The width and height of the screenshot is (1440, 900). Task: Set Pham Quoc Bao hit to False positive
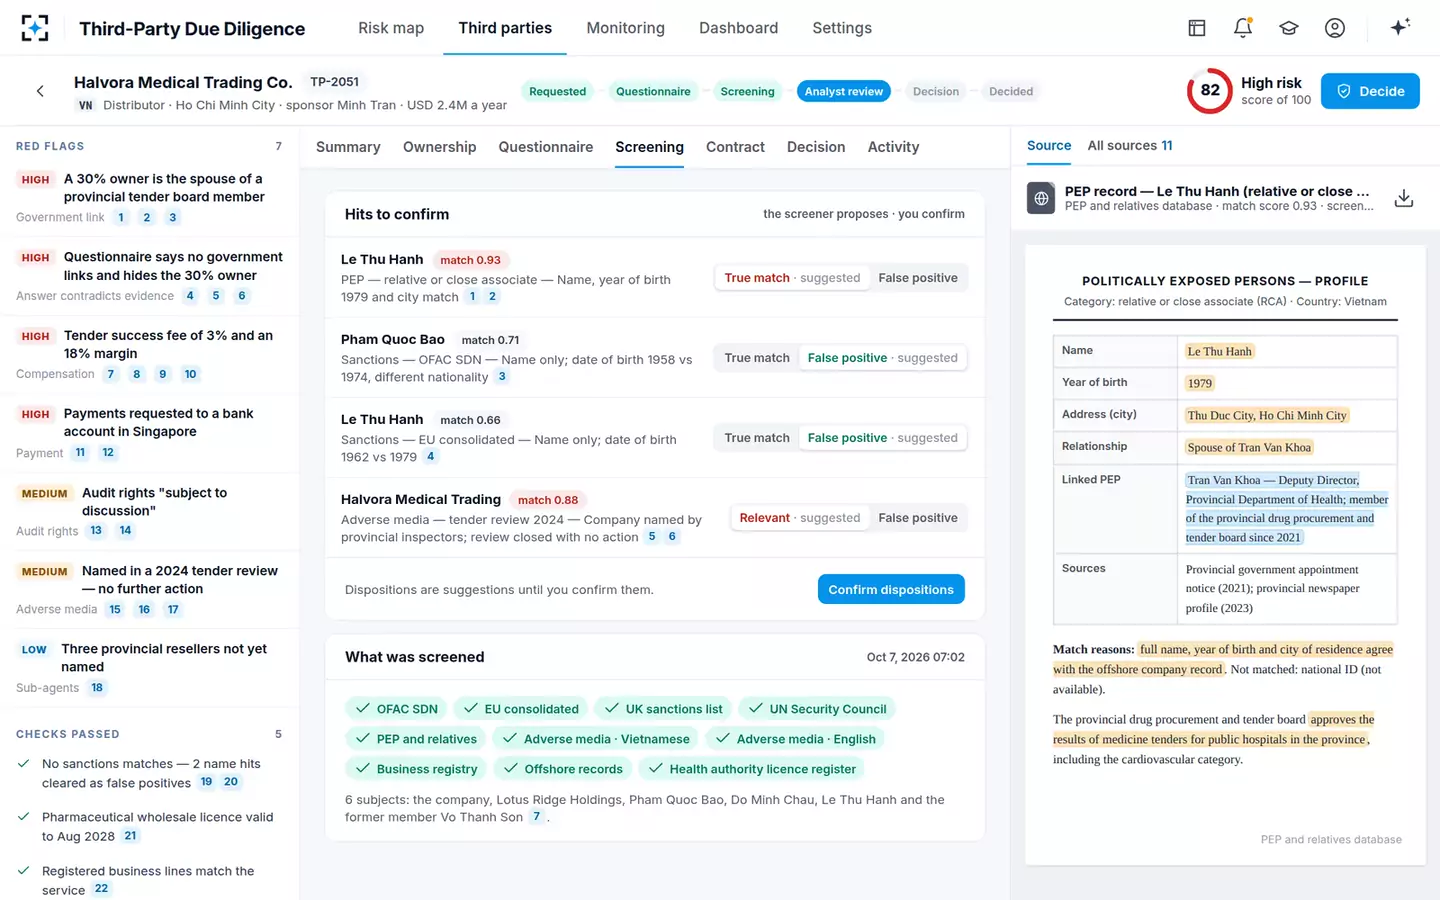tap(882, 358)
